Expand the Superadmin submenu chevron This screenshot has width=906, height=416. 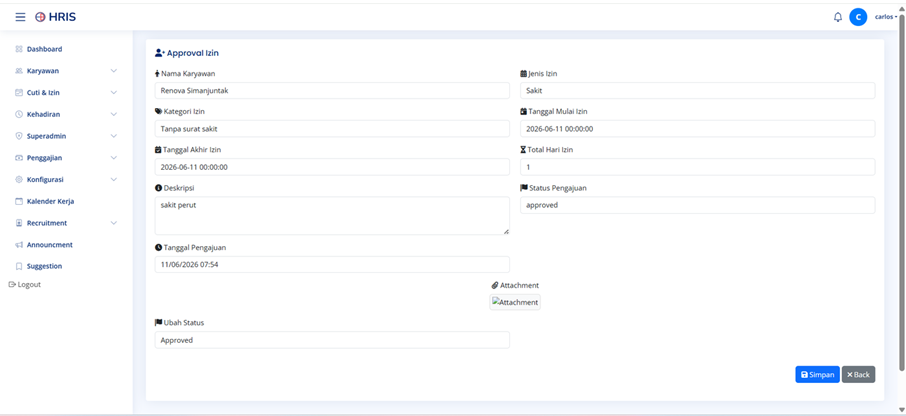(114, 136)
